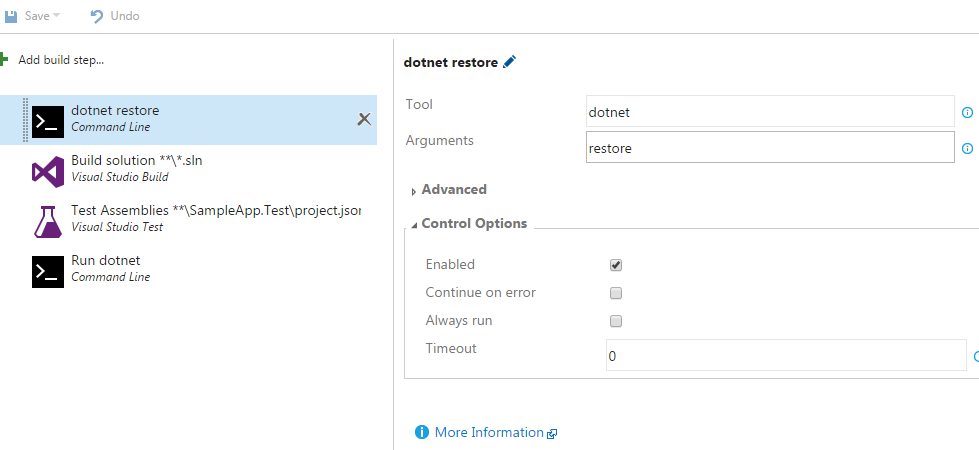This screenshot has height=450, width=979.
Task: Collapse the Control Options section
Action: pyautogui.click(x=468, y=224)
